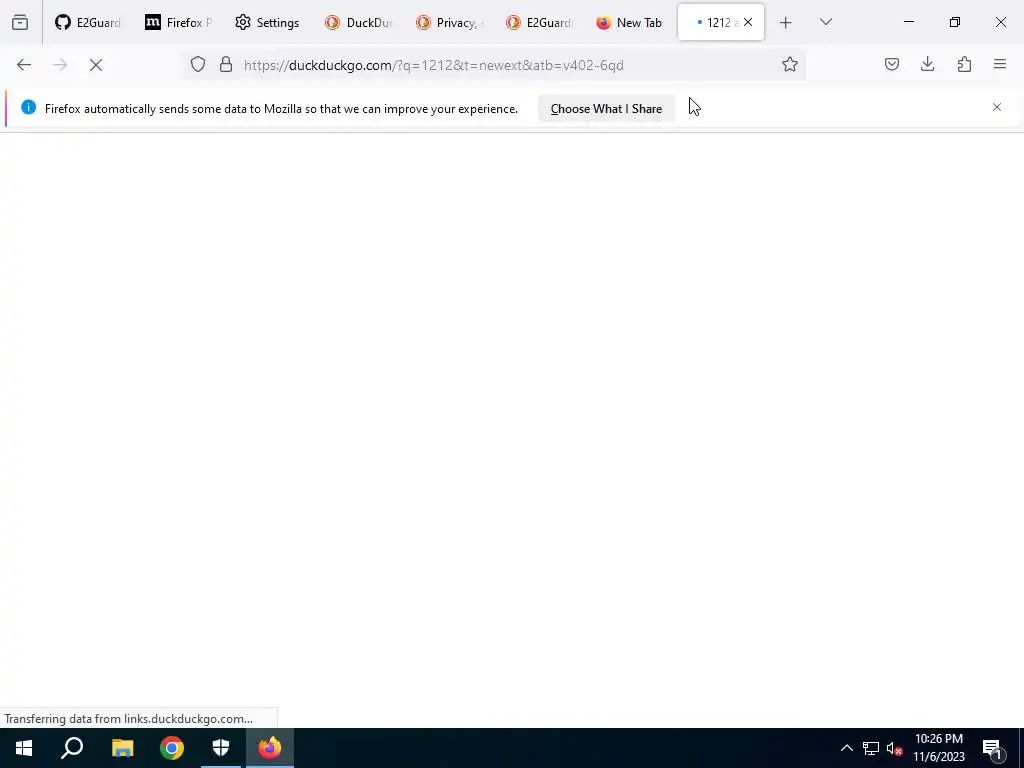Open Firefox View icon in the tab bar
Image resolution: width=1024 pixels, height=768 pixels.
point(20,22)
